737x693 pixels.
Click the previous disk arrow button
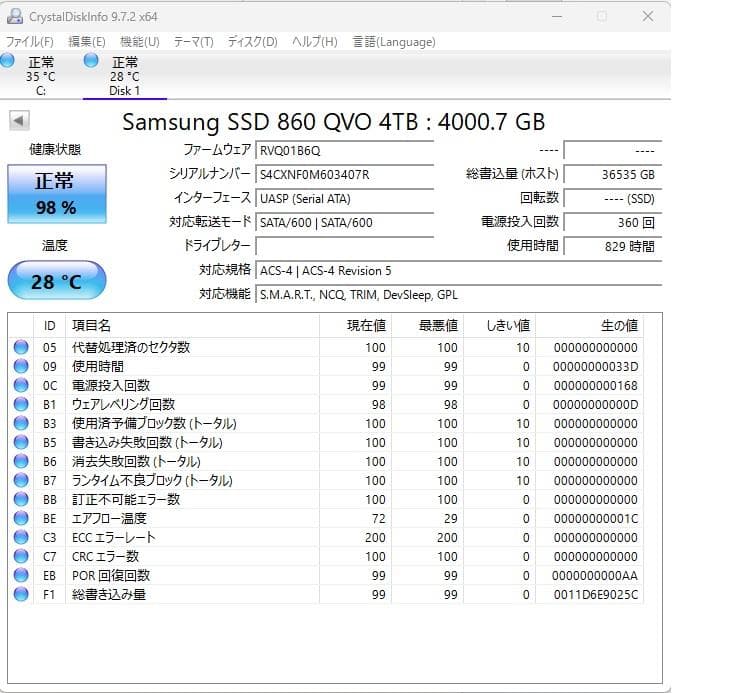pos(19,121)
